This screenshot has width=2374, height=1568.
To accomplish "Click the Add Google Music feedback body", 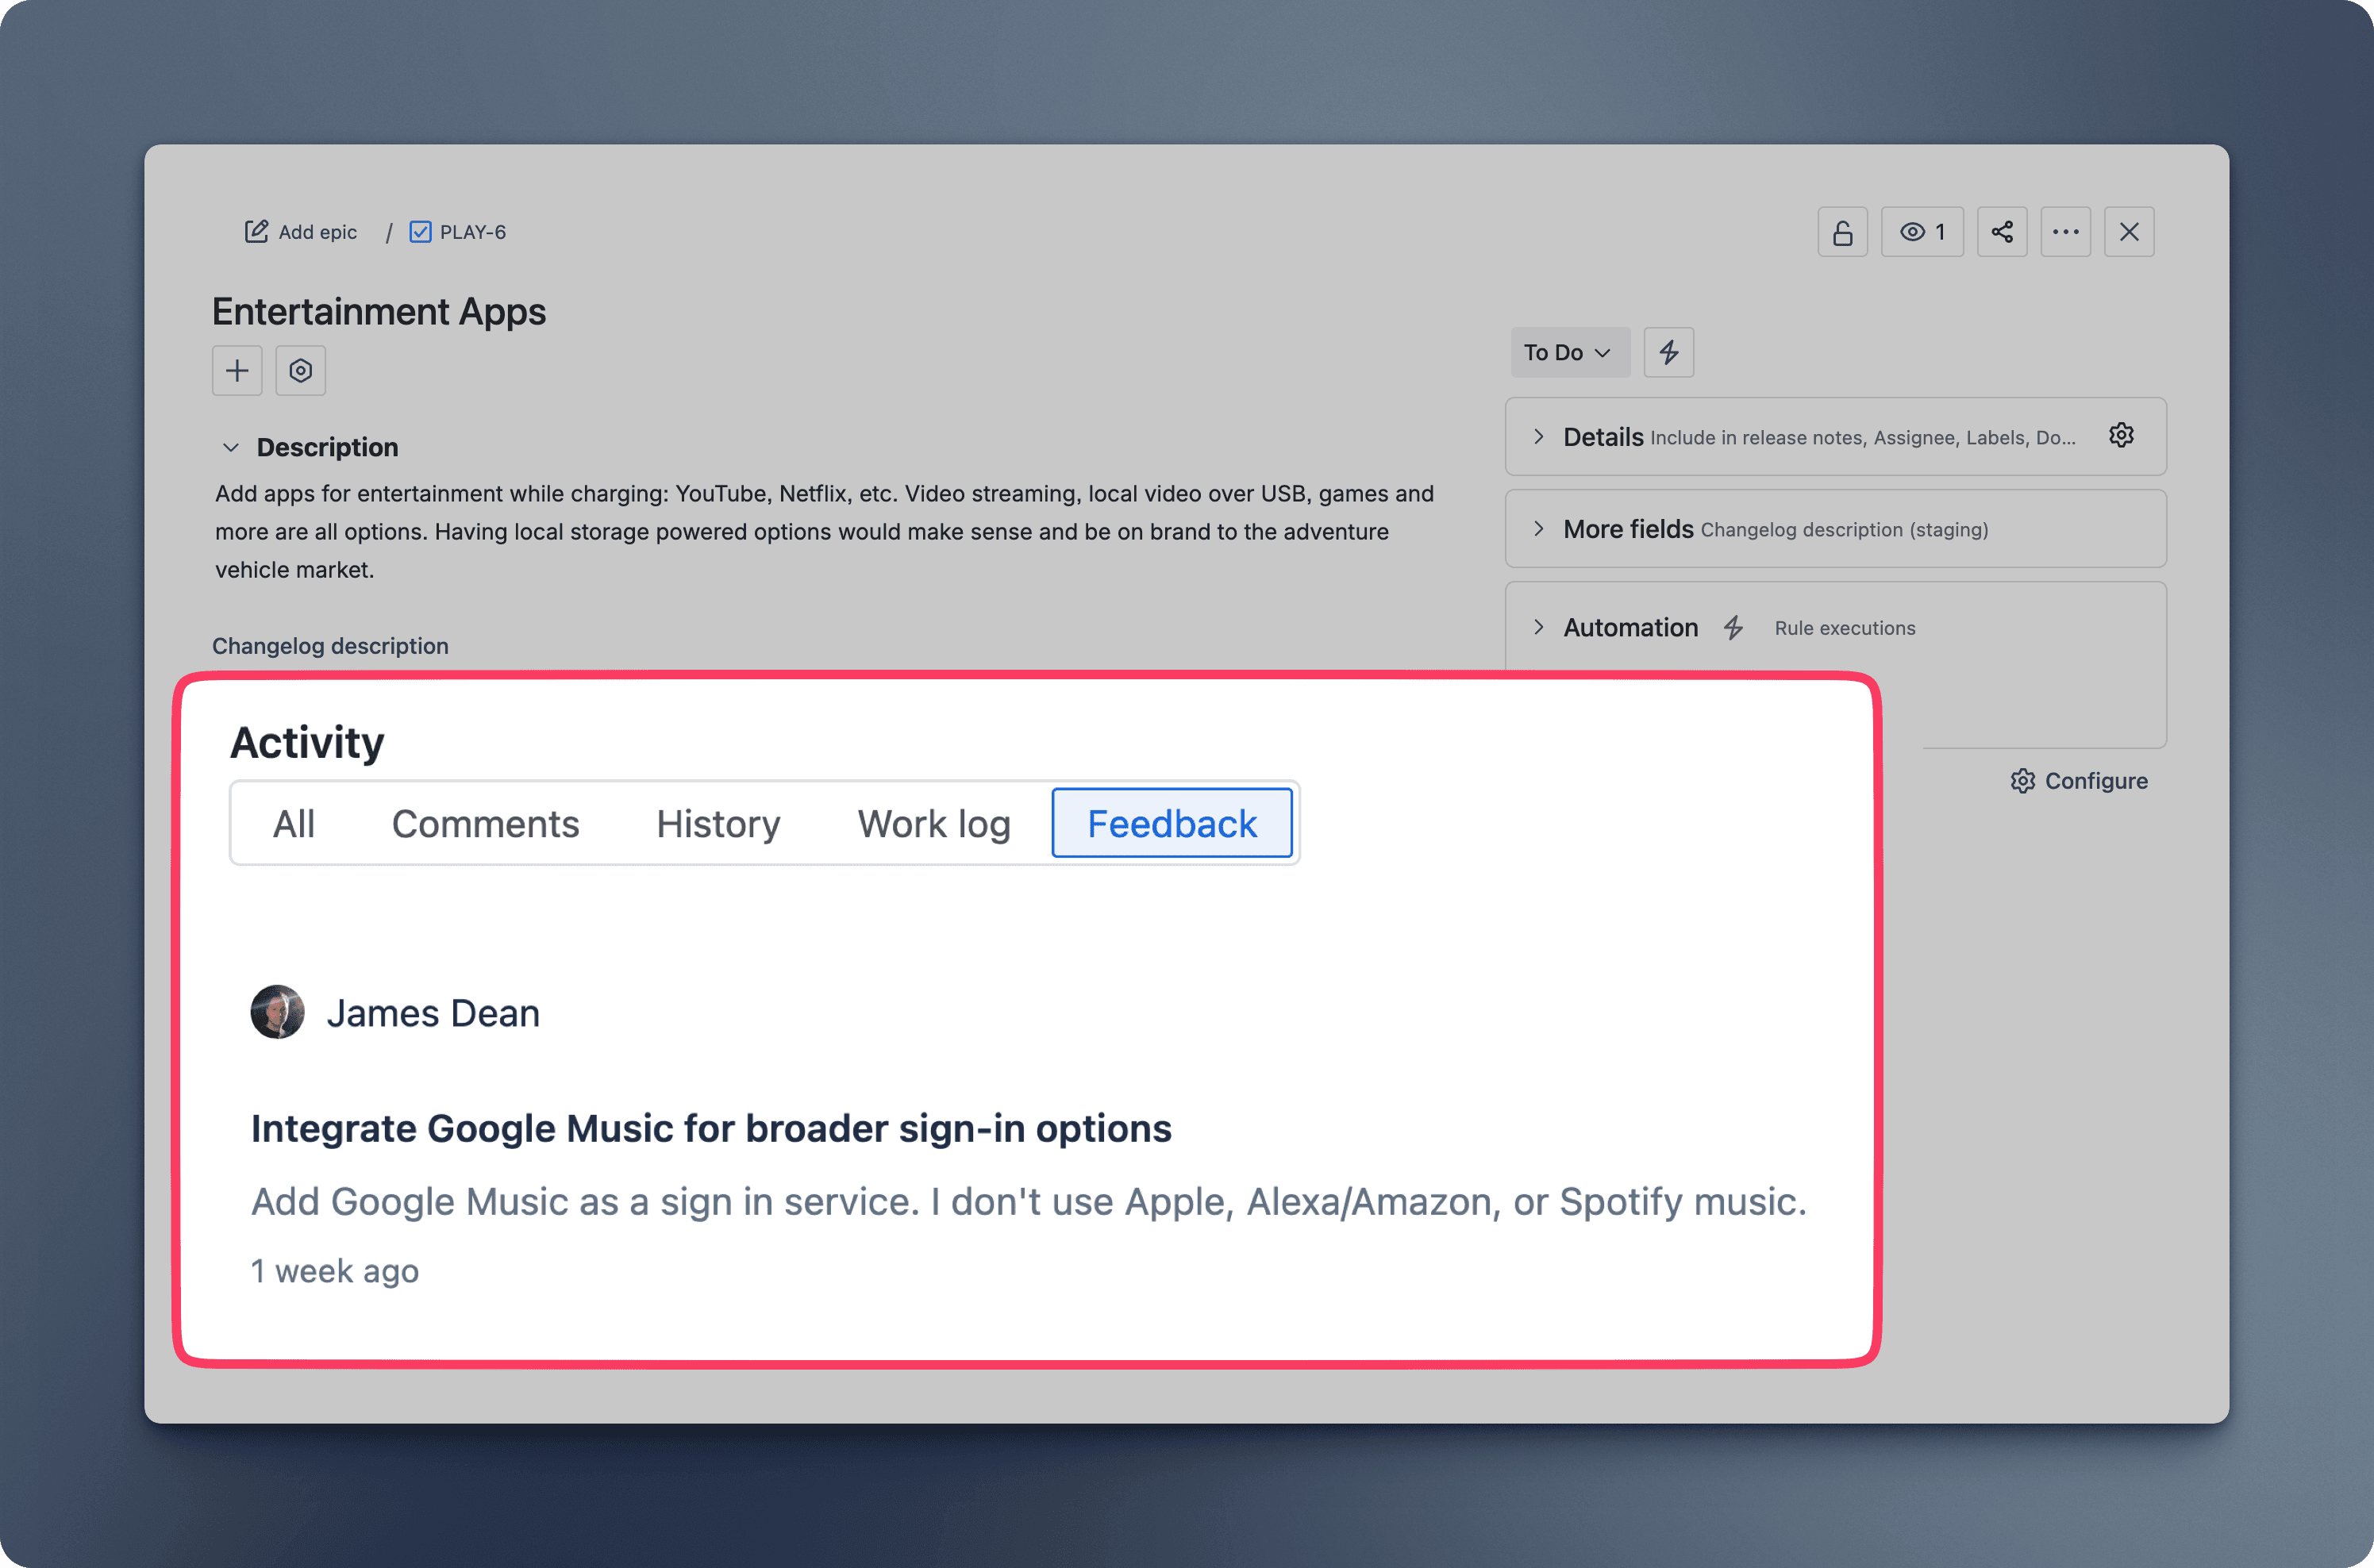I will pos(1029,1201).
